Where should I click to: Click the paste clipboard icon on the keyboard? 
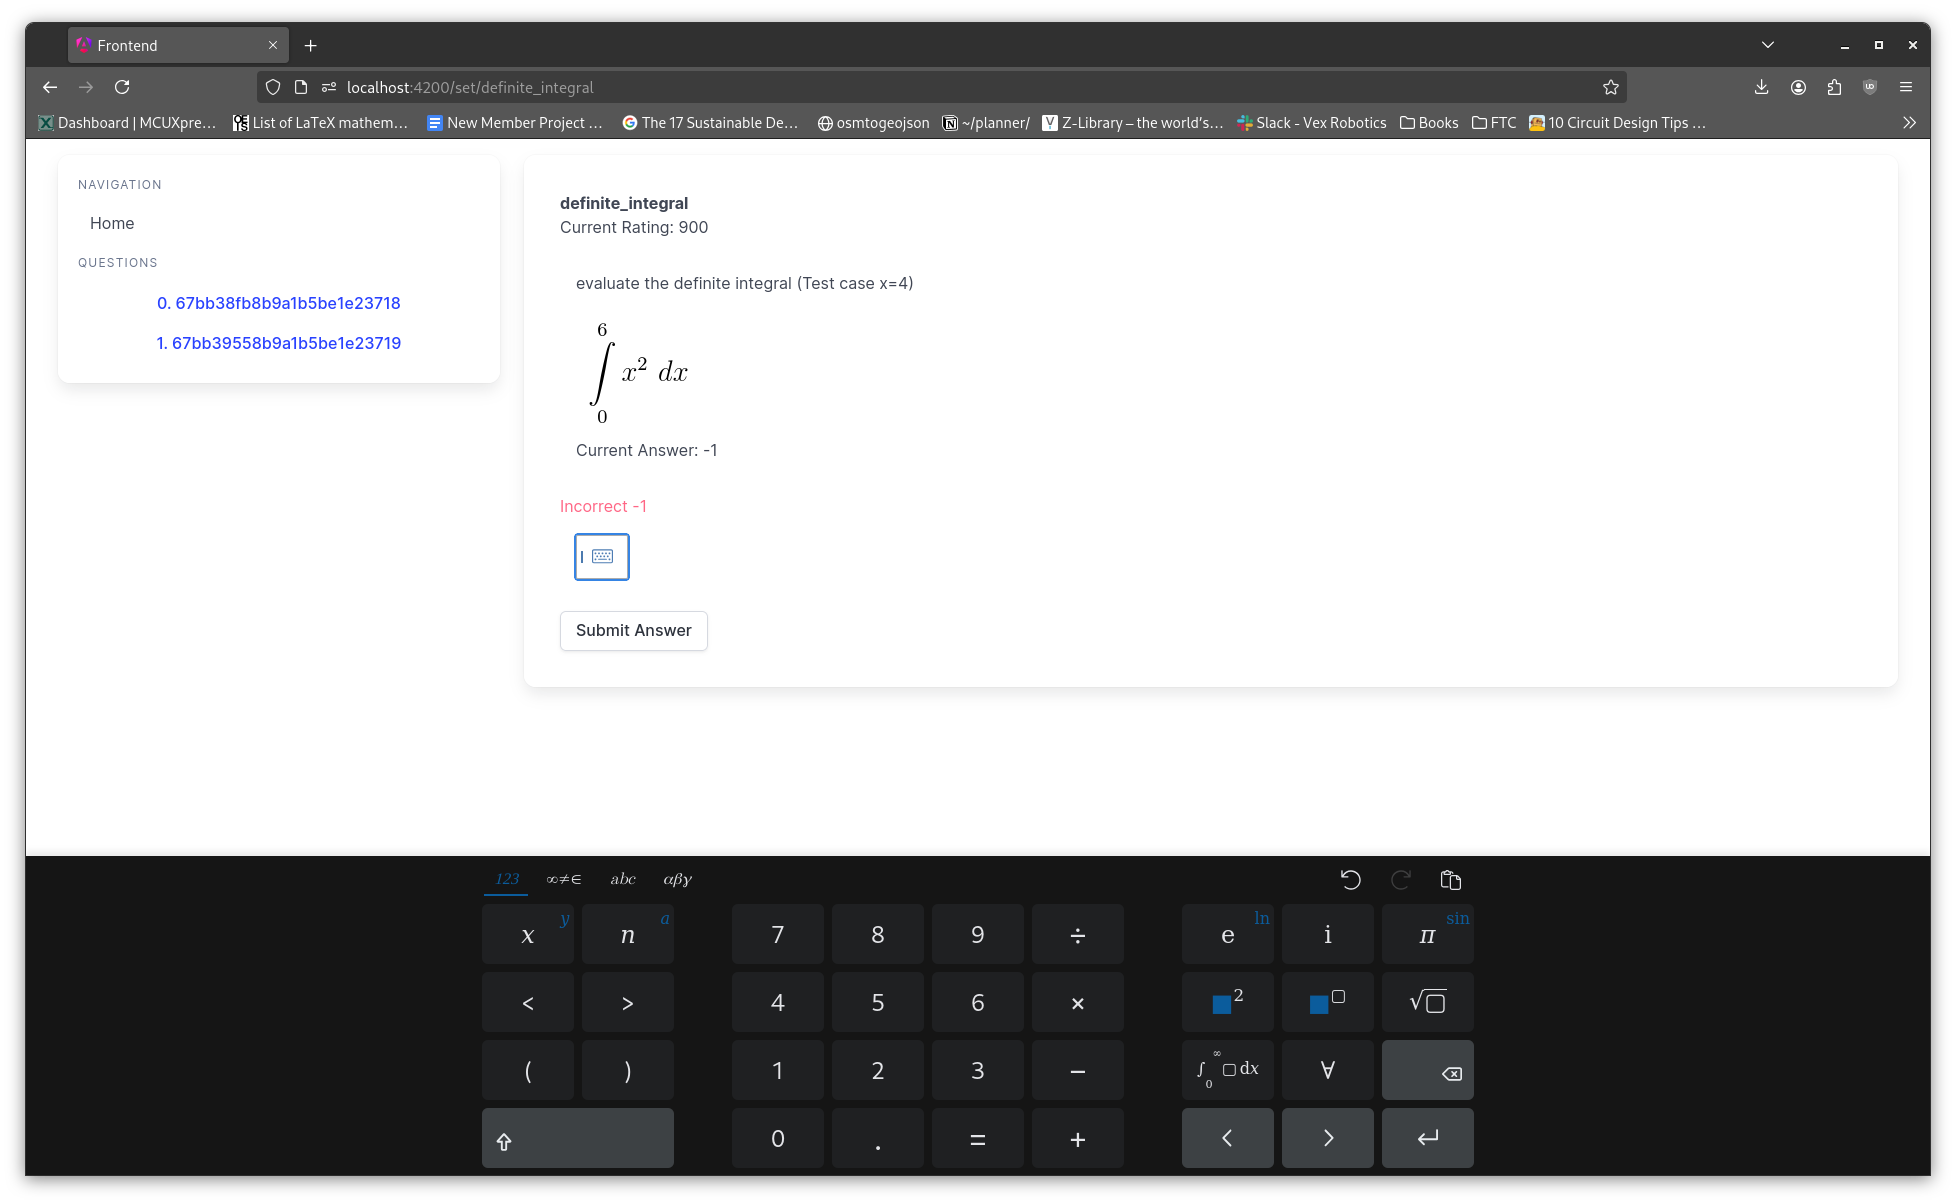1450,880
